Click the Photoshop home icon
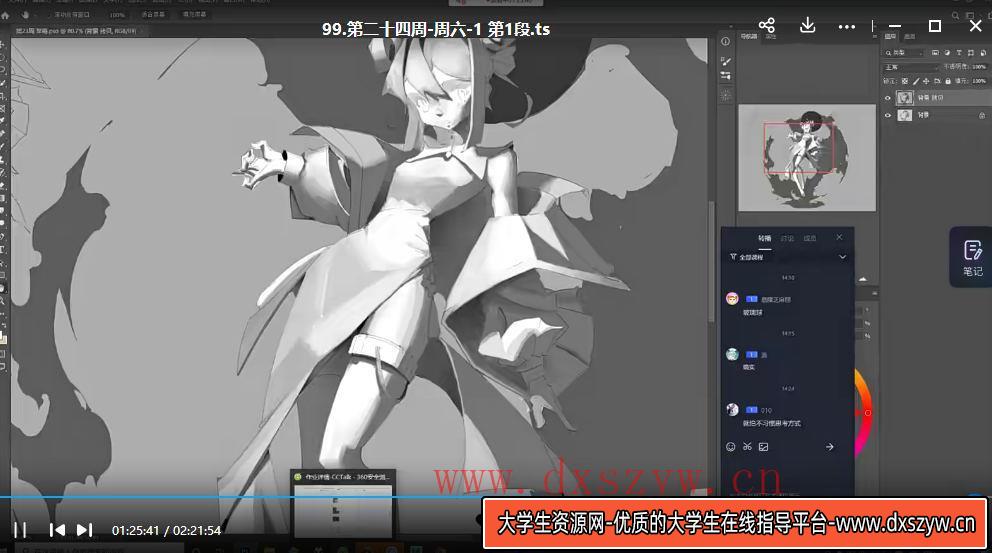 pyautogui.click(x=6, y=15)
